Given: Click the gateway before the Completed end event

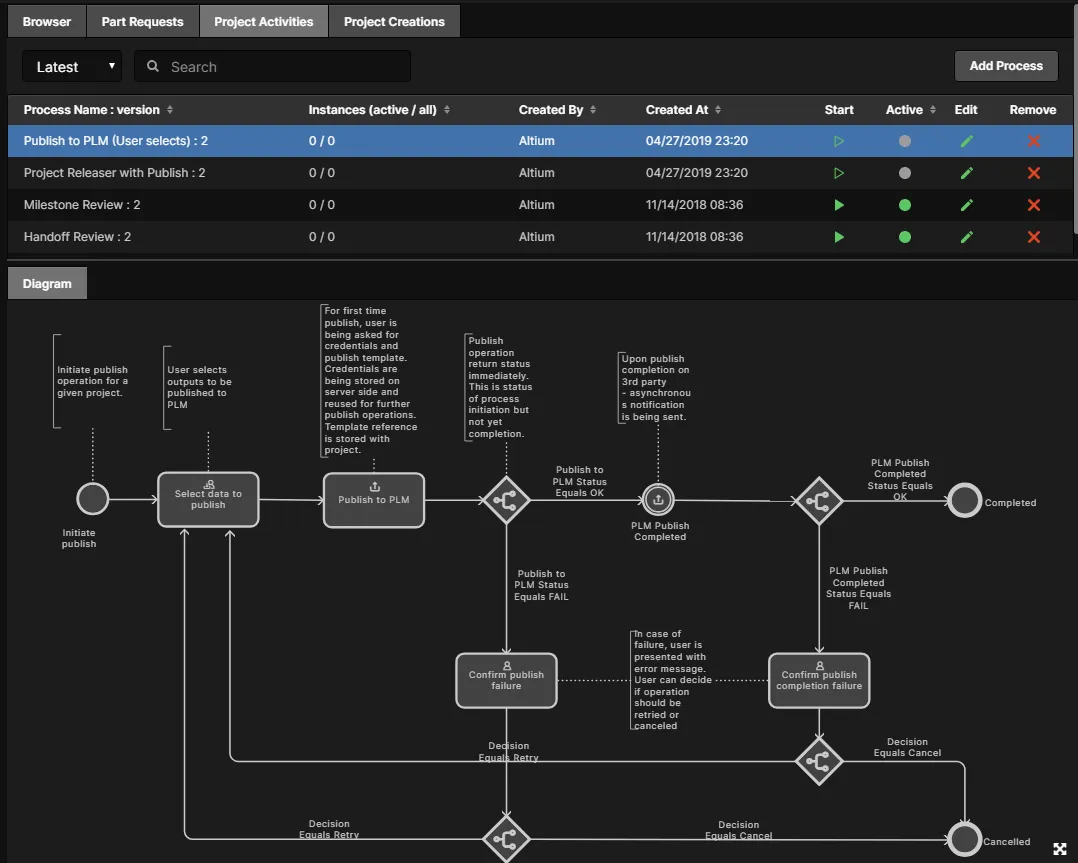Looking at the screenshot, I should click(819, 501).
